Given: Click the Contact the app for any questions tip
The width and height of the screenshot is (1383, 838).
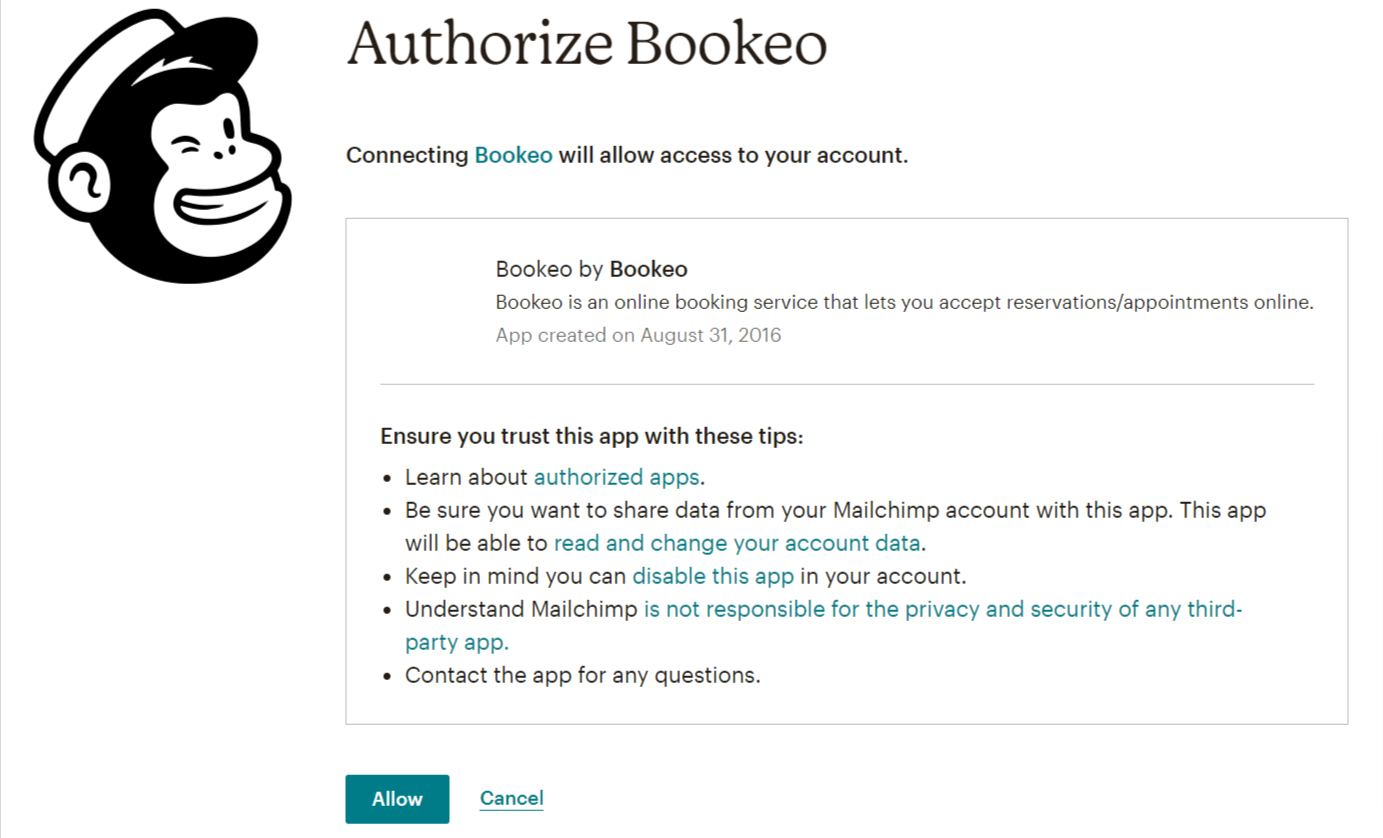Looking at the screenshot, I should (583, 675).
